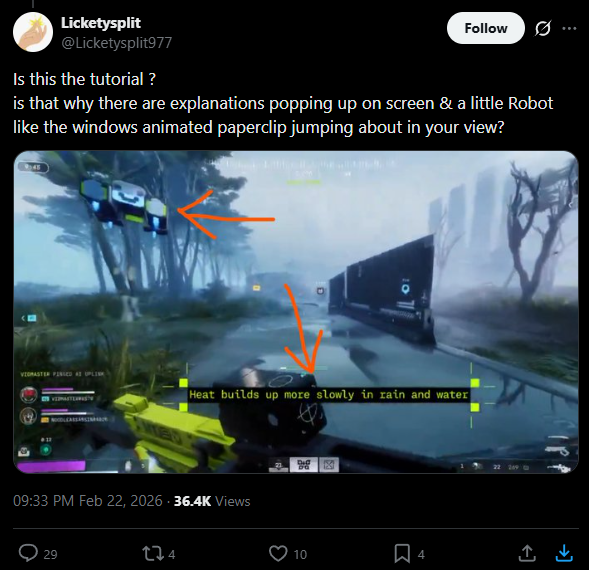Open the share upload icon
Viewport: 589px width, 570px height.
click(x=527, y=553)
